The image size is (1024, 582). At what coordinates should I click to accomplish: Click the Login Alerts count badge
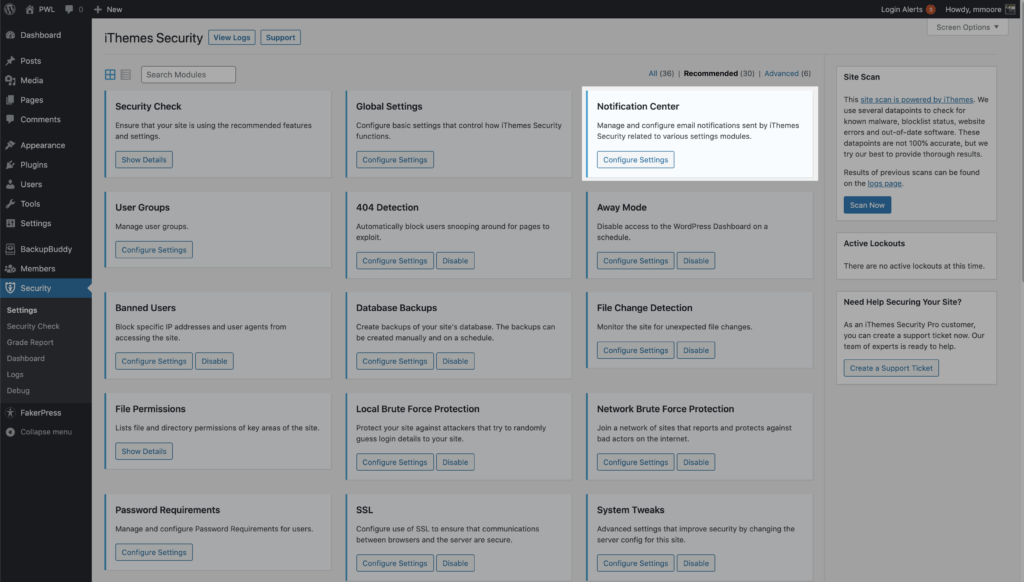(931, 9)
